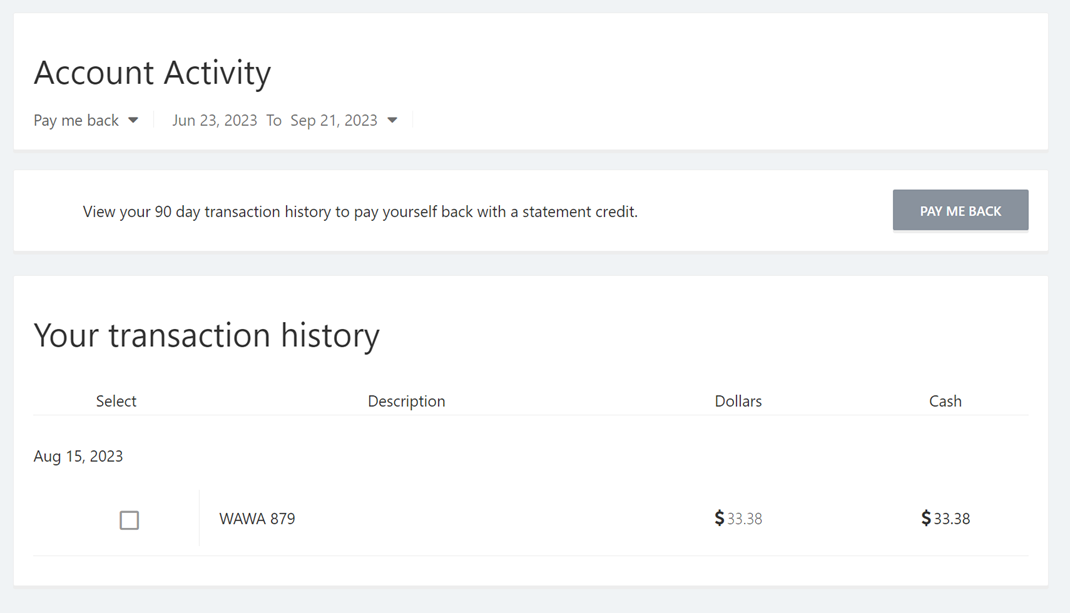The width and height of the screenshot is (1070, 613).
Task: Expand the date range dropdown arrow
Action: (392, 120)
